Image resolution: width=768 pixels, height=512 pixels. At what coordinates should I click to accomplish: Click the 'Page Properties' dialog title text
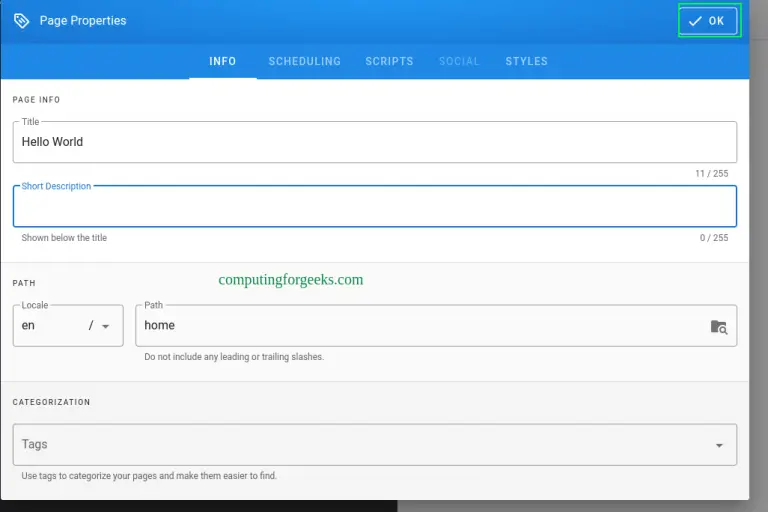point(83,20)
